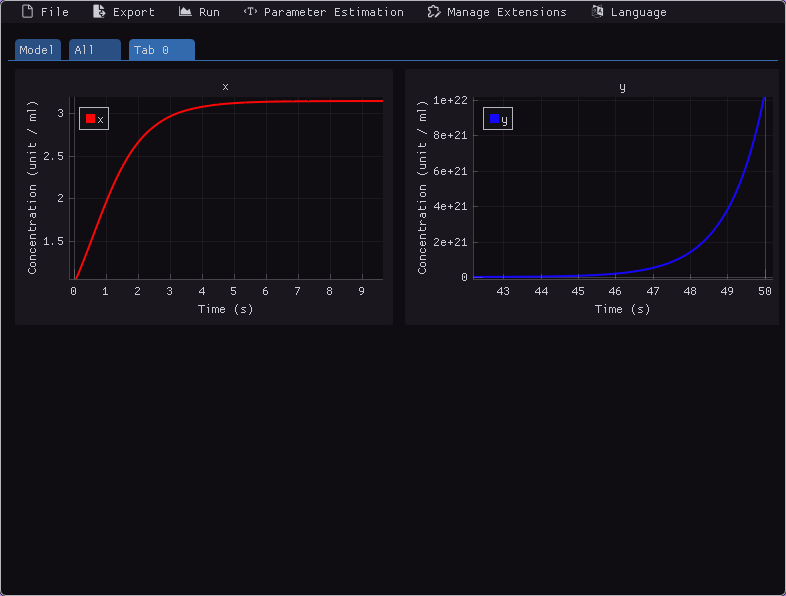Switch to the All tab
The height and width of the screenshot is (596, 786).
95,50
